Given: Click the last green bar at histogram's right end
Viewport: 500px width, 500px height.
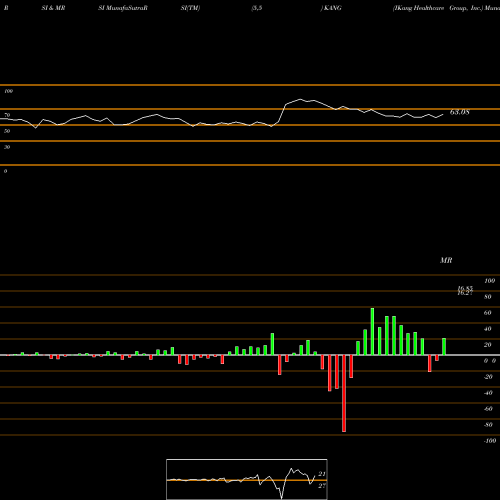Looking at the screenshot, I should coord(444,347).
